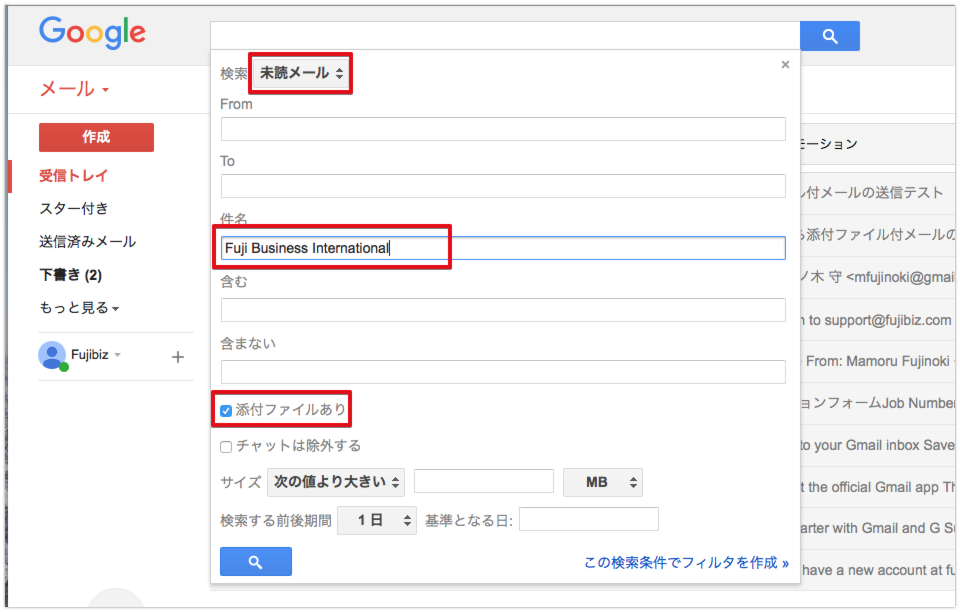Open the スター付き folder
The image size is (960, 612).
click(x=73, y=209)
